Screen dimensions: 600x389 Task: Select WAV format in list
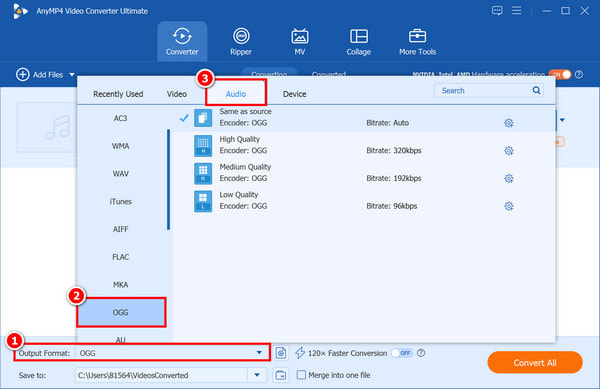coord(120,174)
